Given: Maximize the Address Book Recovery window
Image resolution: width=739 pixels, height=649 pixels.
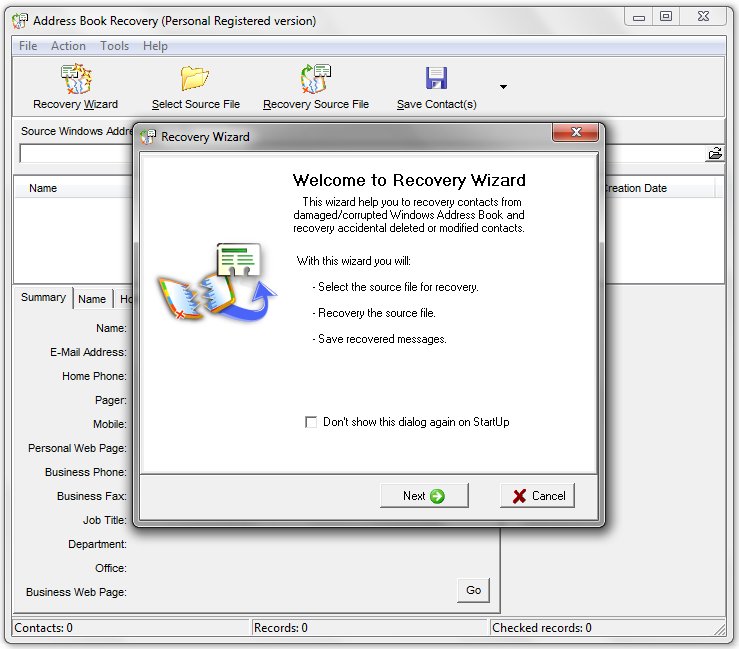Looking at the screenshot, I should click(665, 16).
